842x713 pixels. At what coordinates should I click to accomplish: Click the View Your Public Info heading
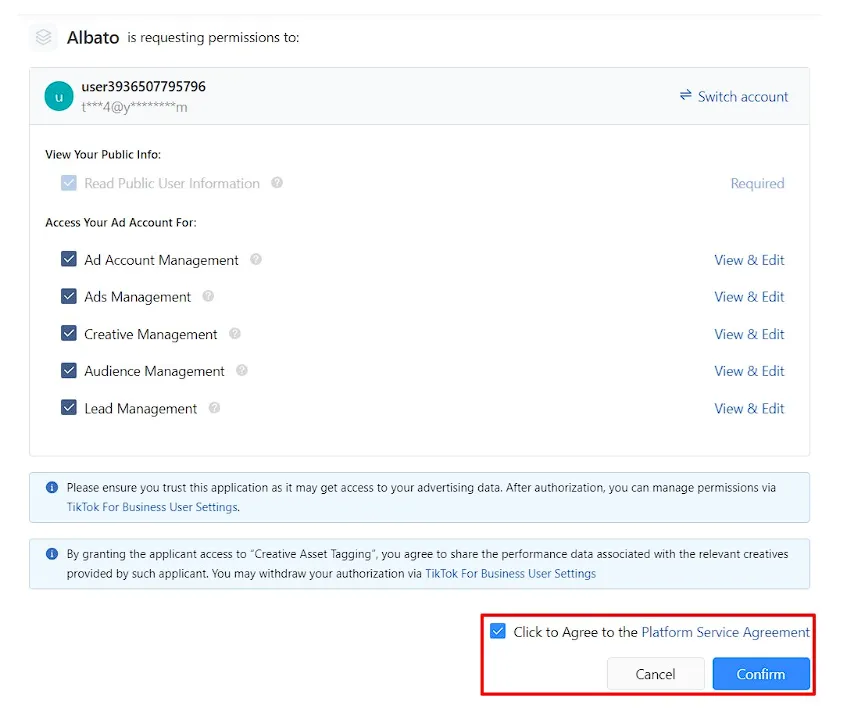[103, 155]
